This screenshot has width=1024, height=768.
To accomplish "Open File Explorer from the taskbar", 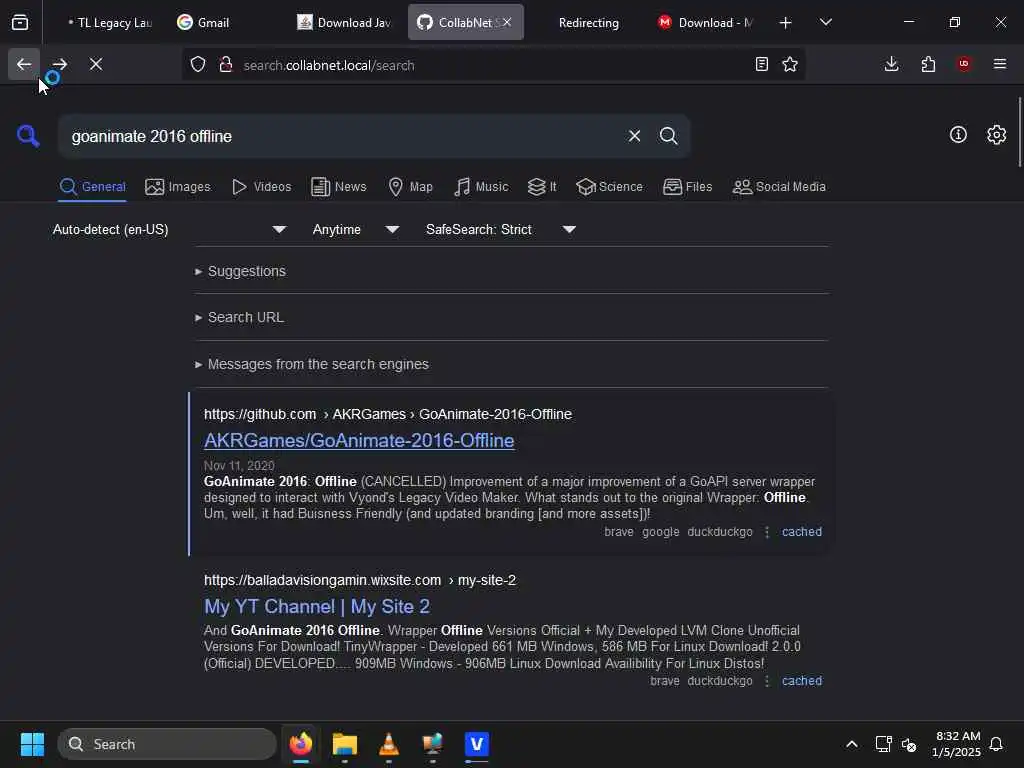I will pos(345,744).
